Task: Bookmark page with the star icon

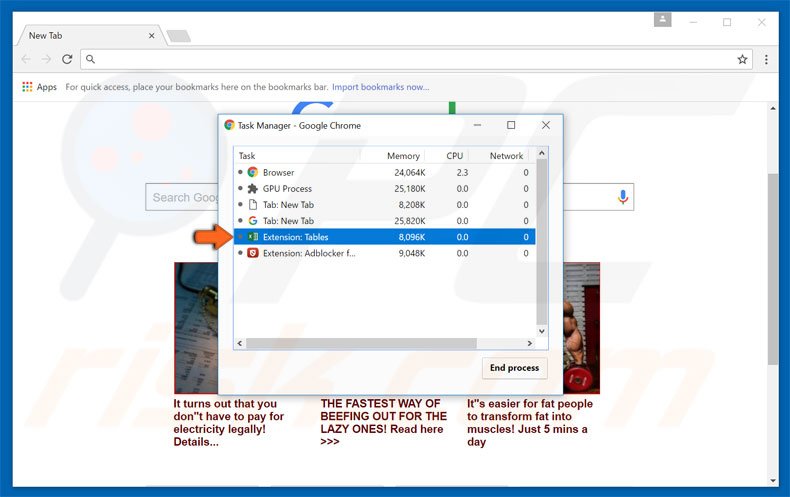Action: tap(742, 59)
